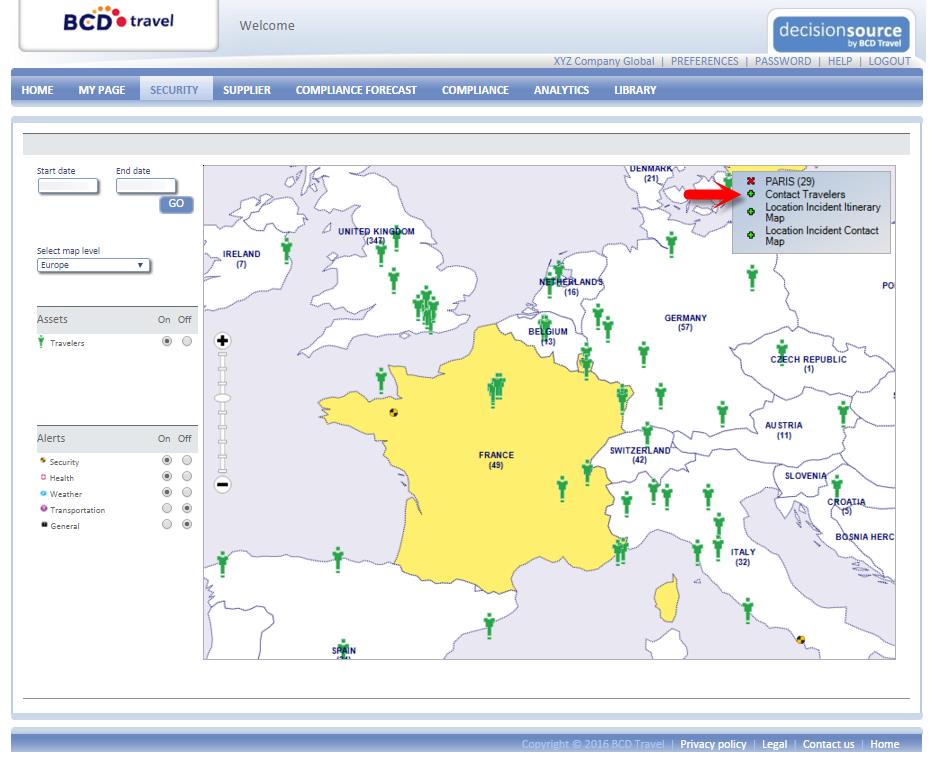Click the map zoom slider handle
The height and width of the screenshot is (768, 933).
[x=222, y=398]
